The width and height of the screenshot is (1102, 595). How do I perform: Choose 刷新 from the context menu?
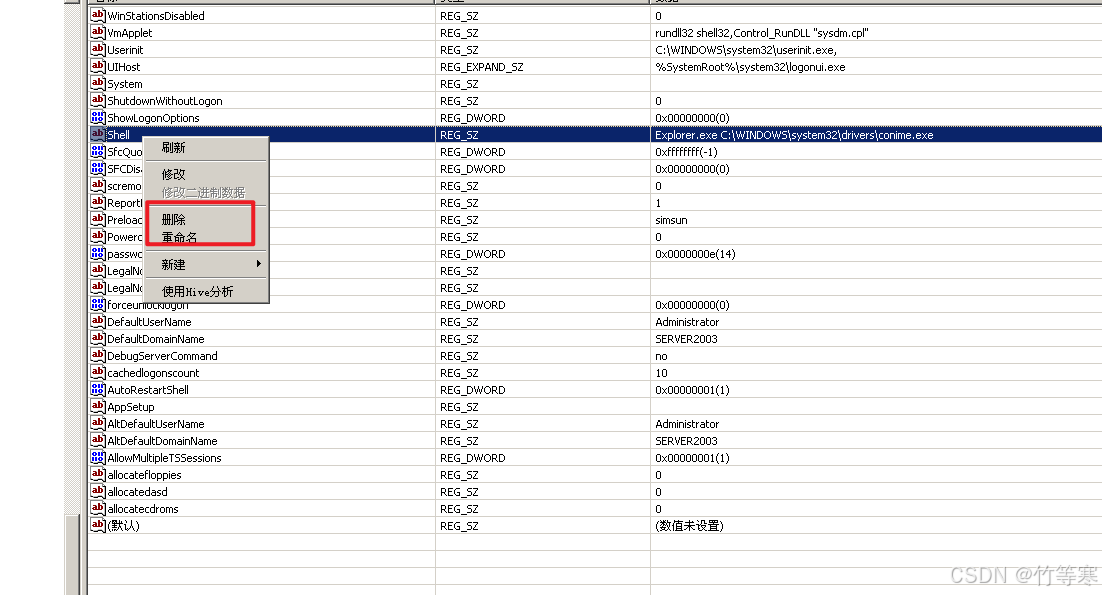point(174,148)
